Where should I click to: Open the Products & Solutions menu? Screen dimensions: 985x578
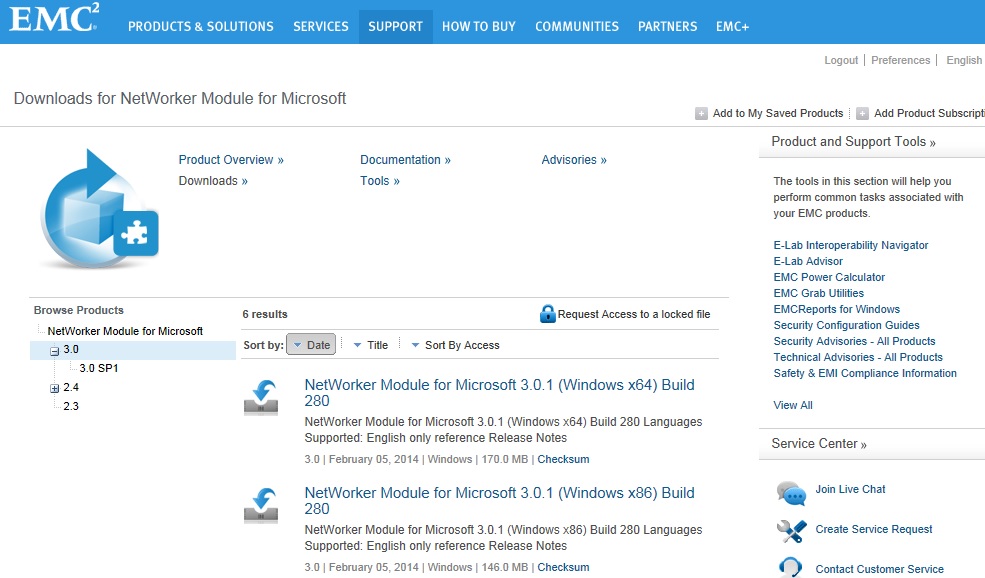201,26
